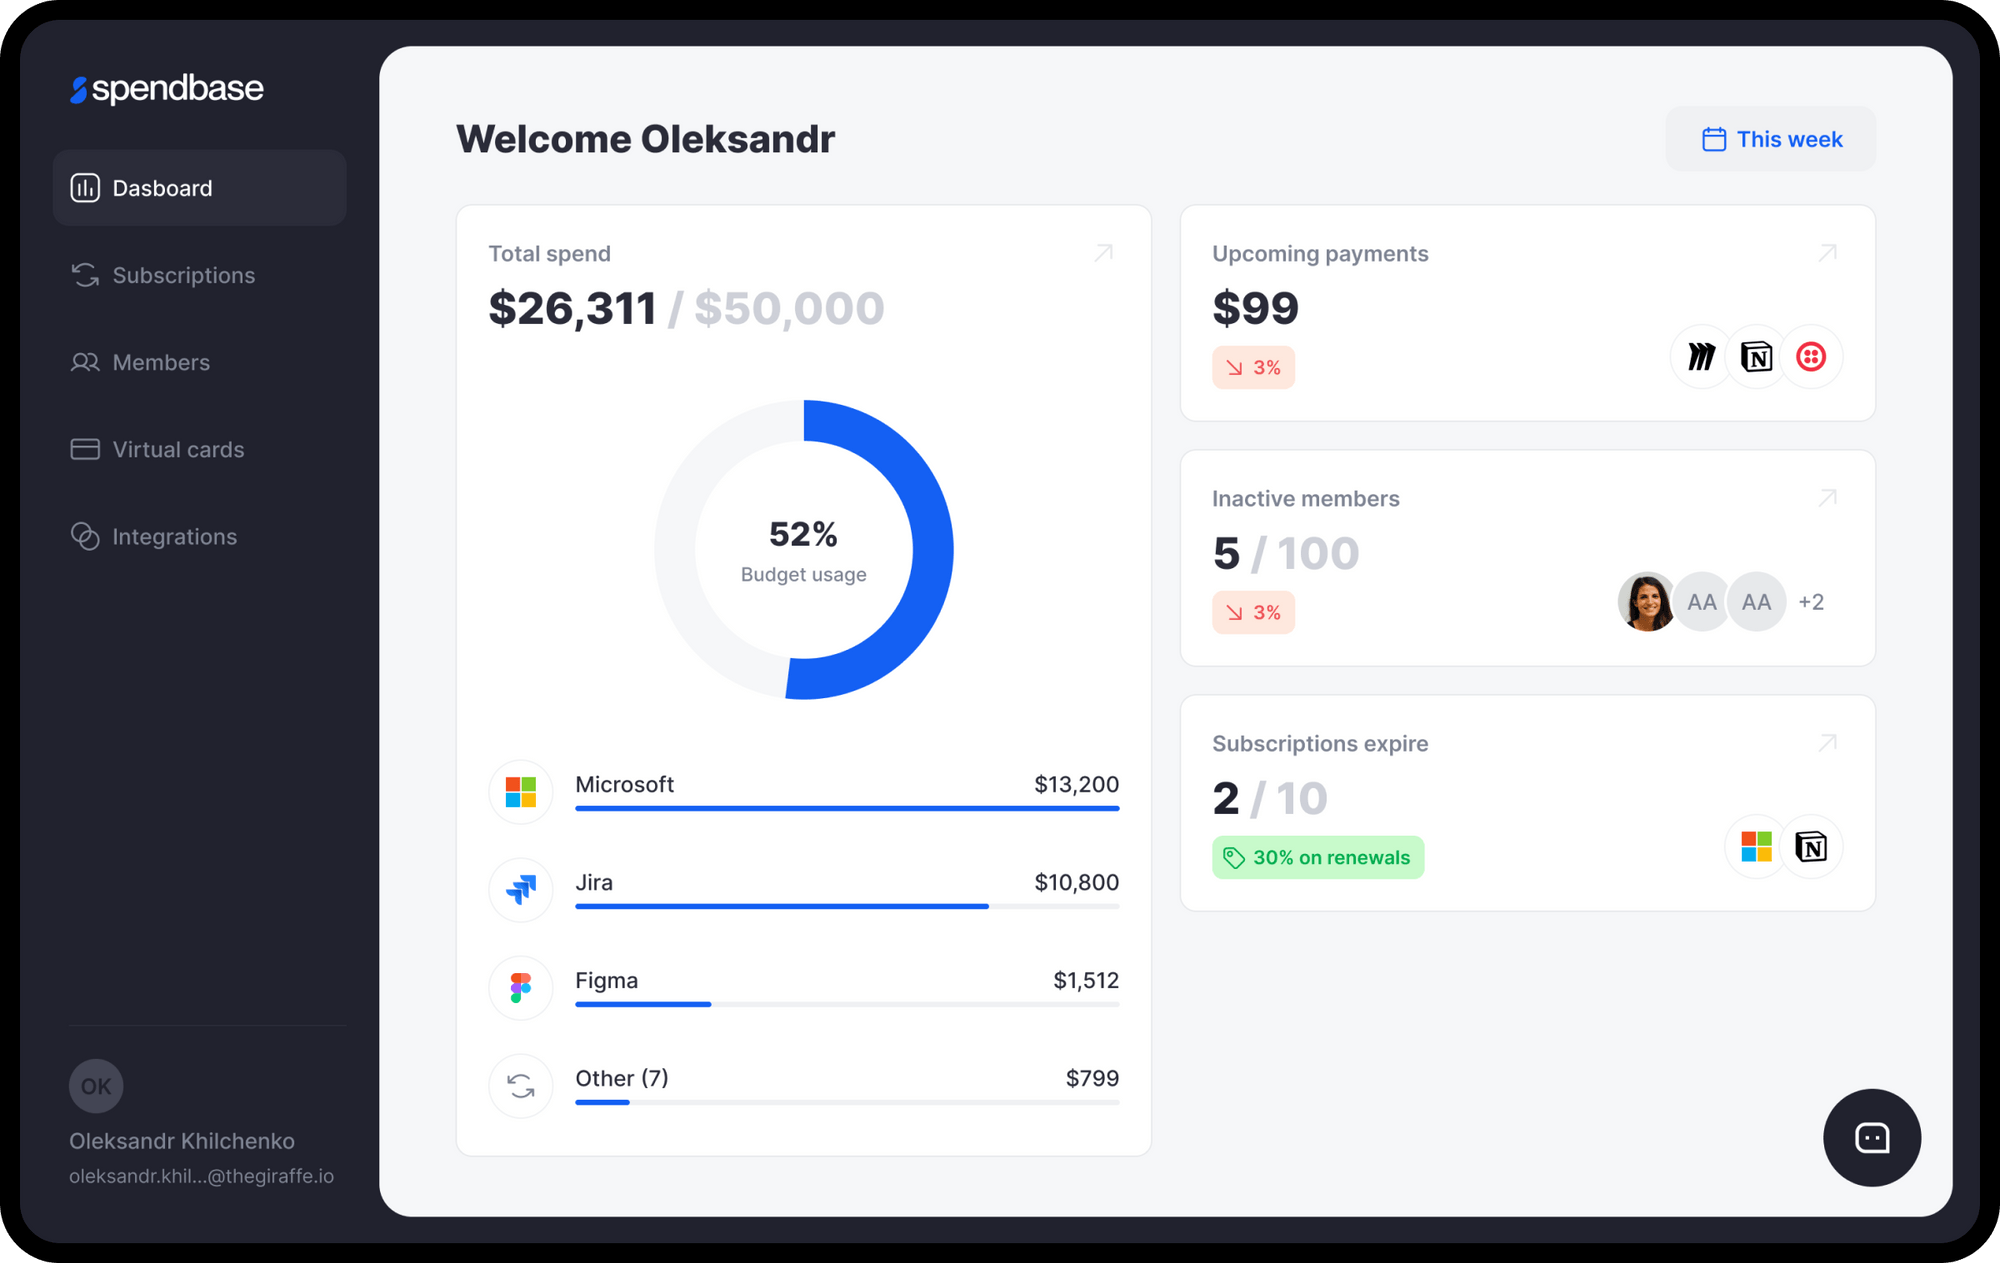
Task: Click the Microsoft app icon in spend list
Action: (x=520, y=791)
